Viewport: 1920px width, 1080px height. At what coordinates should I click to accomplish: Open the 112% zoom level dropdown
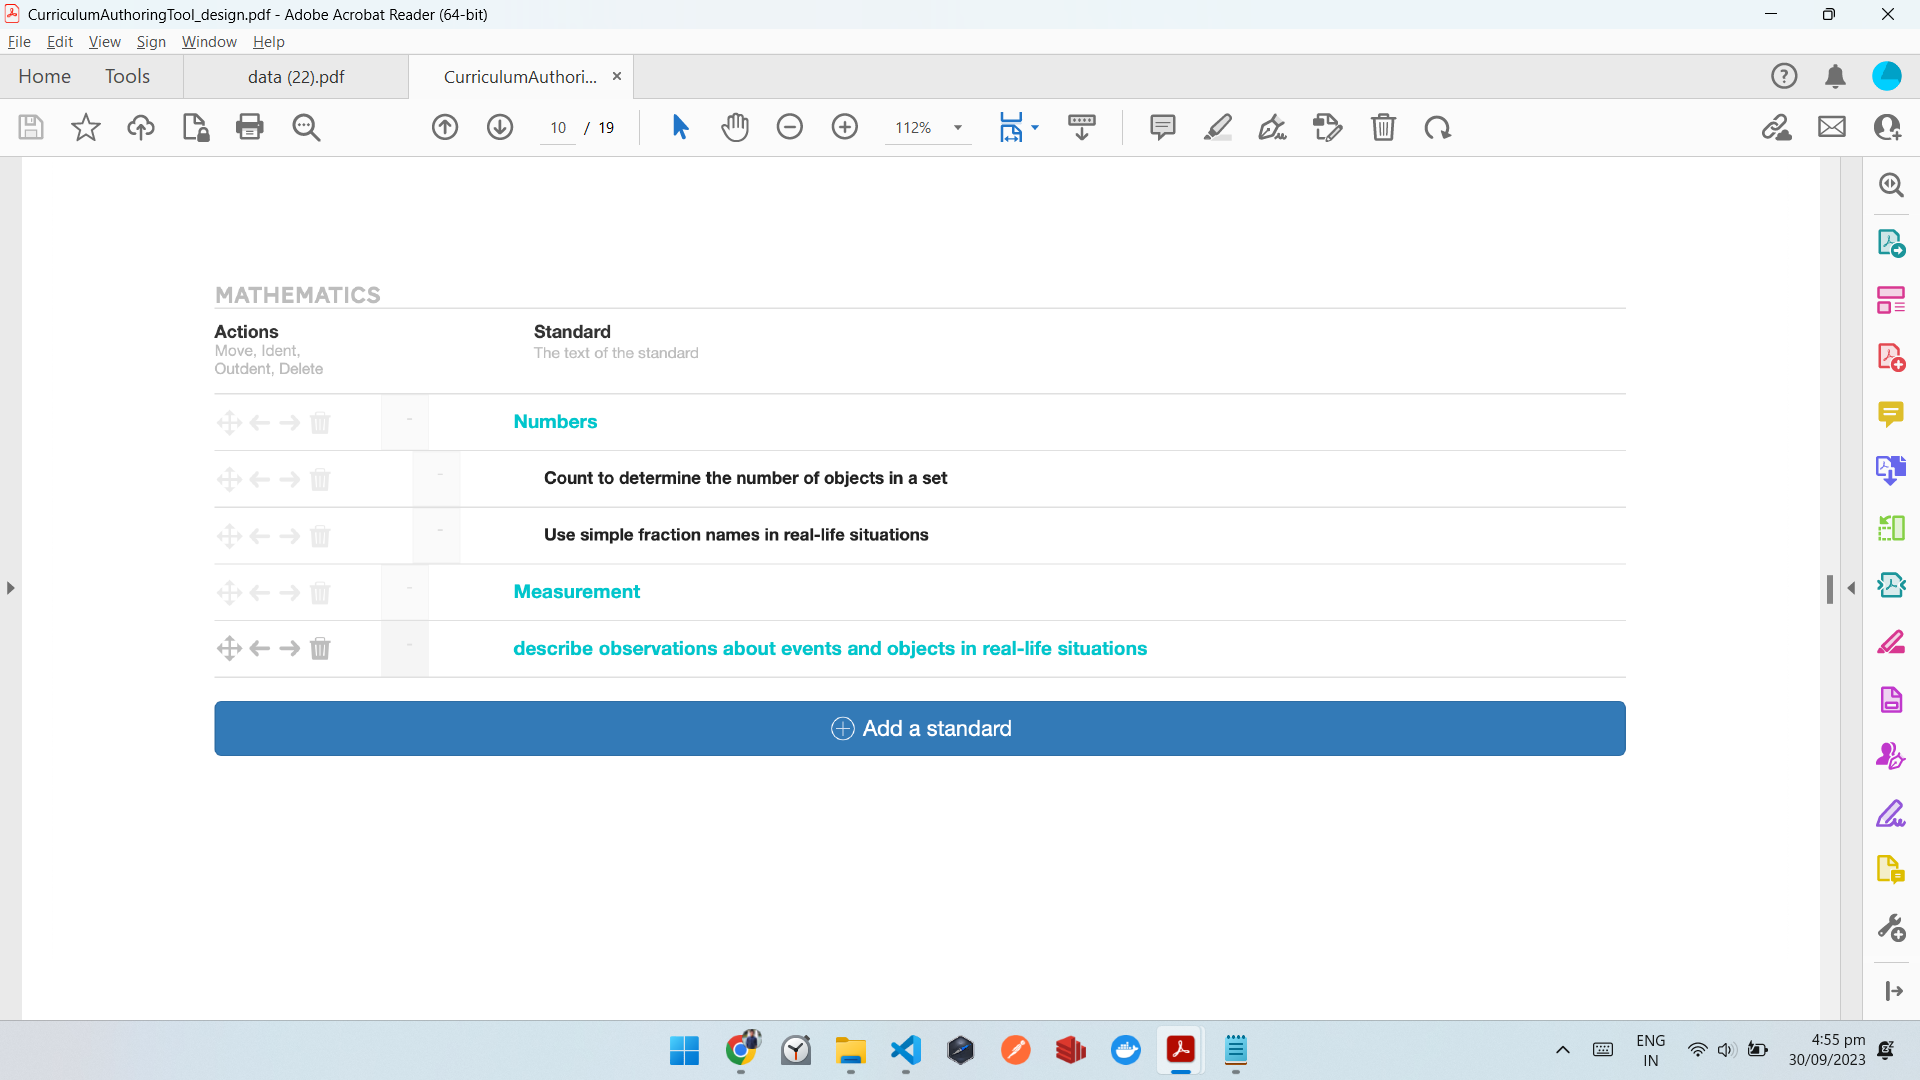pos(957,127)
